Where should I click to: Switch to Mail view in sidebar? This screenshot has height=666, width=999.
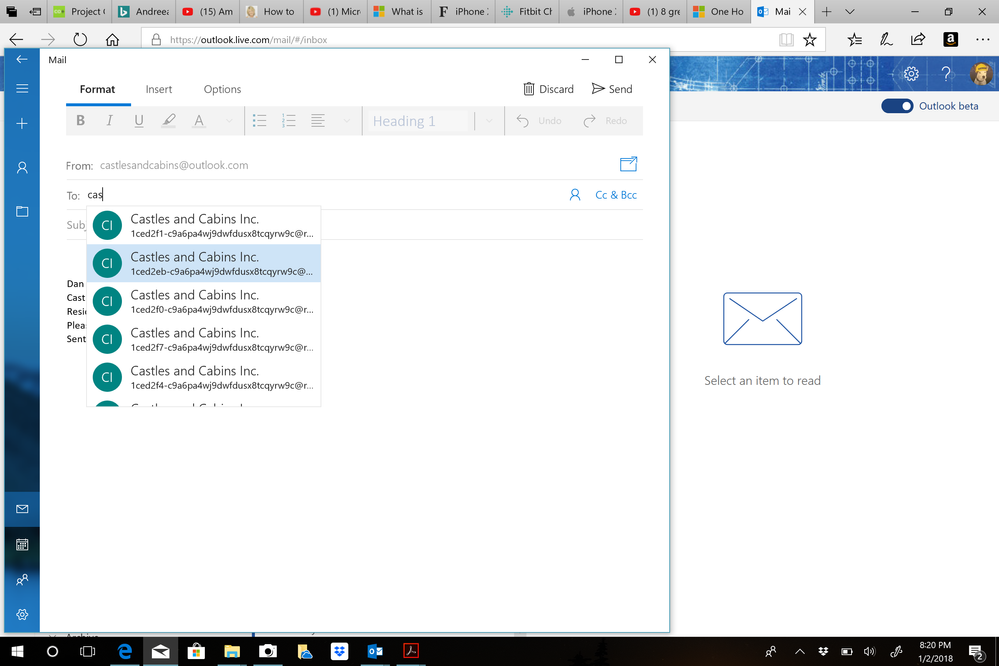click(x=22, y=509)
